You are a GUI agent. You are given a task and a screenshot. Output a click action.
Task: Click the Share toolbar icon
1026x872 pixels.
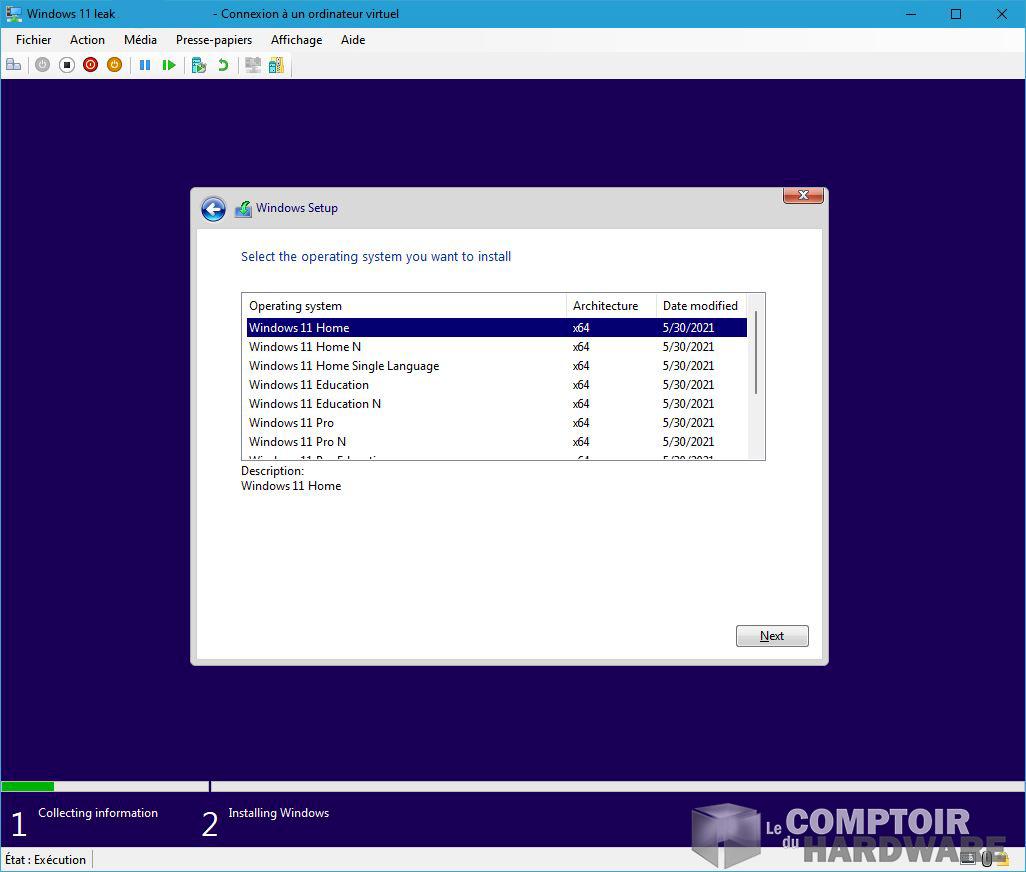(x=276, y=65)
